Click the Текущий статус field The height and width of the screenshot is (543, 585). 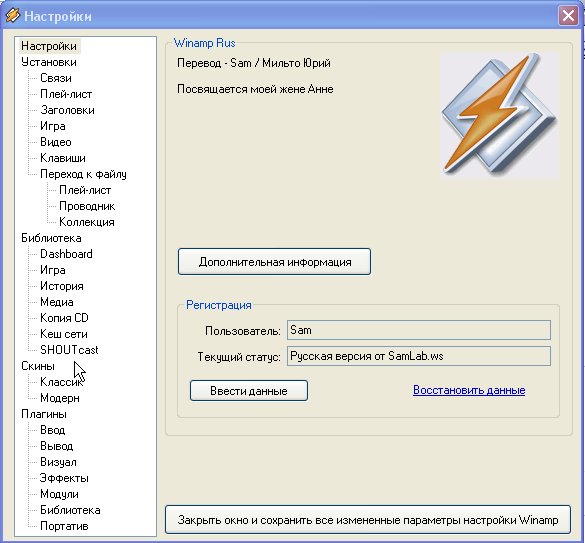419,356
